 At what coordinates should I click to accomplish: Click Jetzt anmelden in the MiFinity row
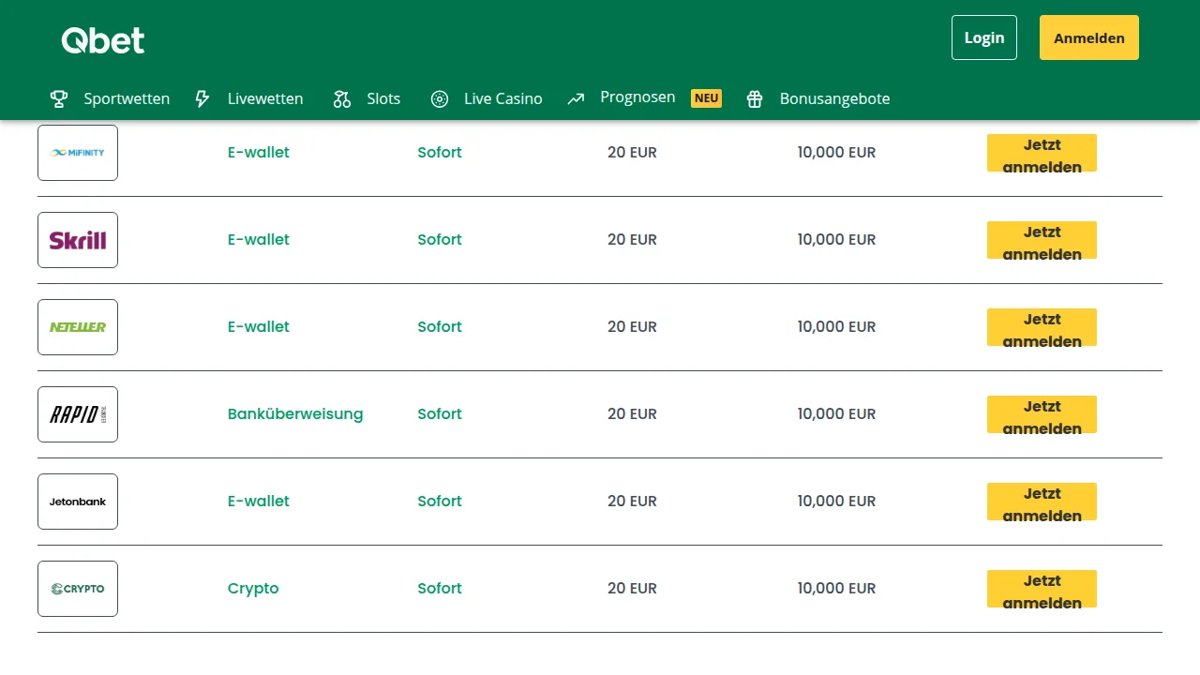pyautogui.click(x=1042, y=153)
